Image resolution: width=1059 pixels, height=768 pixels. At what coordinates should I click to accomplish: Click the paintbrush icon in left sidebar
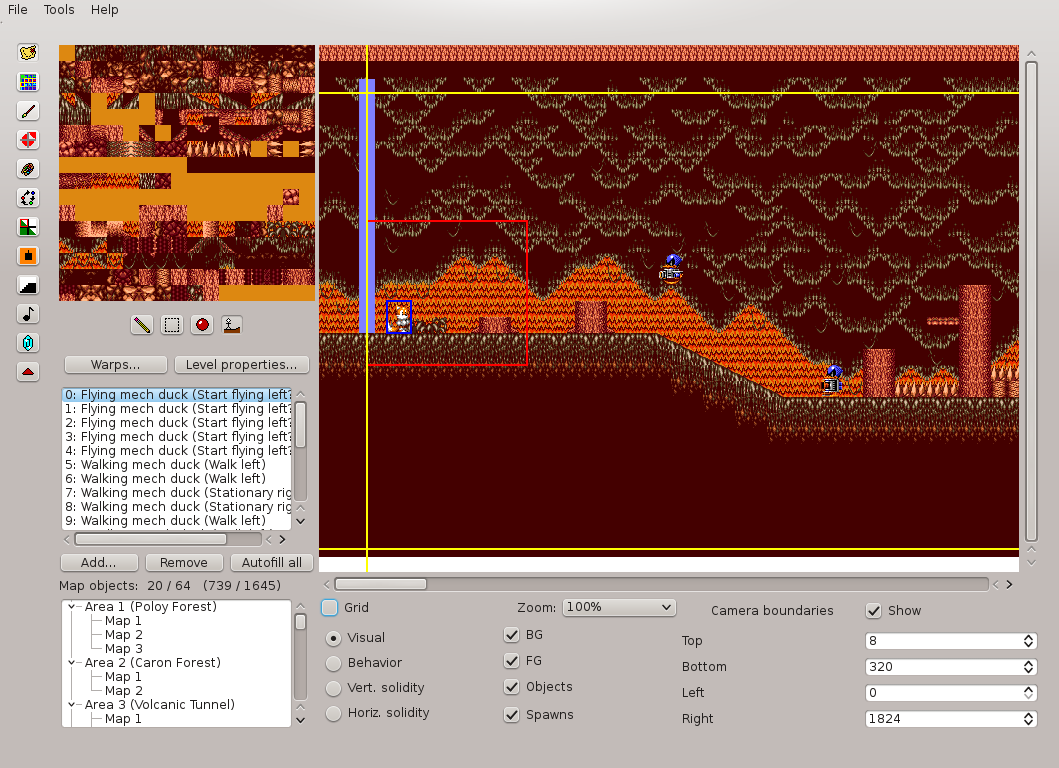[x=29, y=111]
